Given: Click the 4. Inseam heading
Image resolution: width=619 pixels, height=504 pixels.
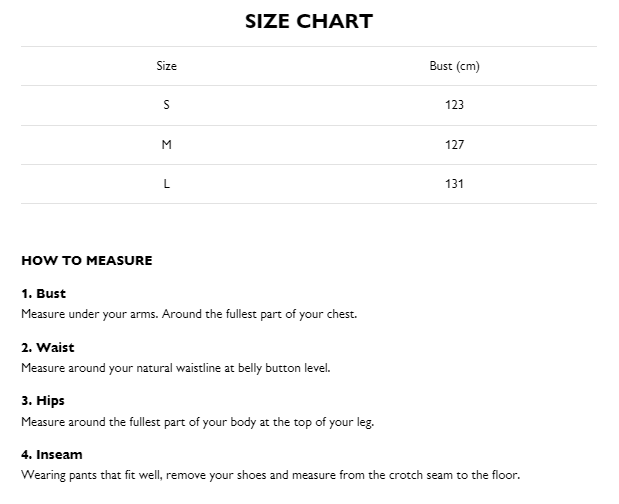Looking at the screenshot, I should (x=52, y=455).
